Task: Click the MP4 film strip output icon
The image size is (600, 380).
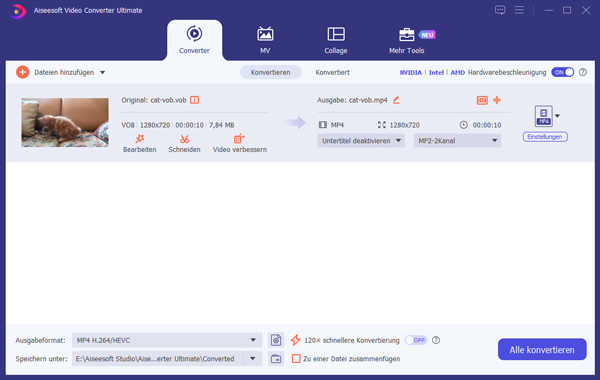Action: coord(323,125)
